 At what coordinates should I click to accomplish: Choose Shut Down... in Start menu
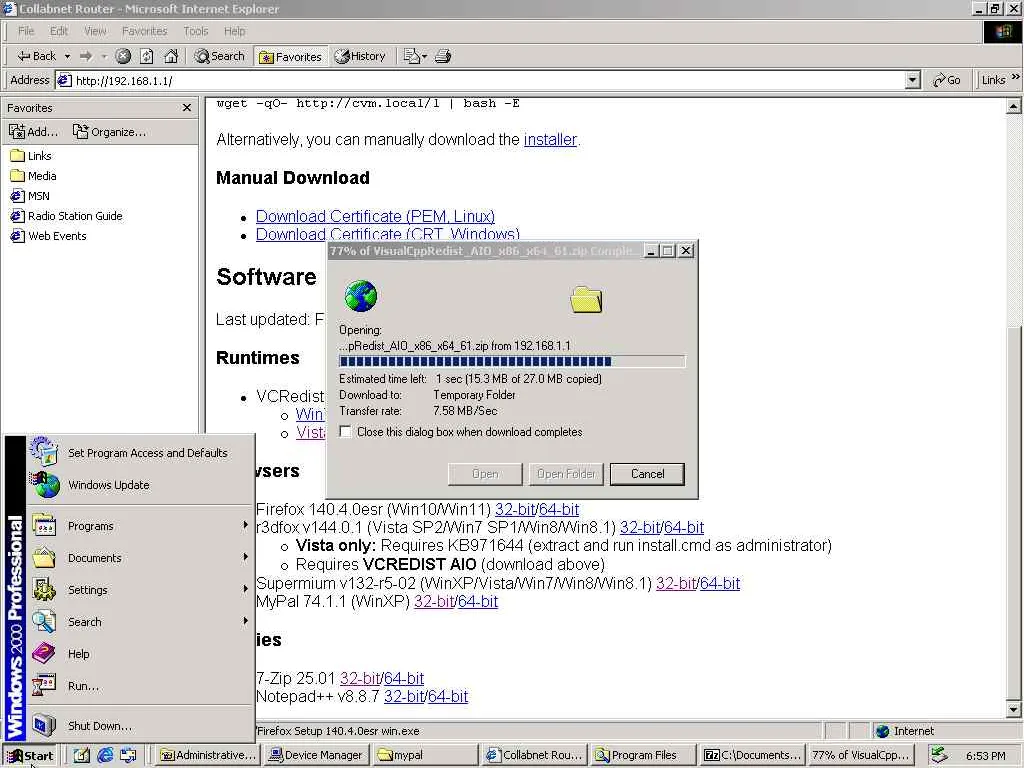(x=140, y=726)
